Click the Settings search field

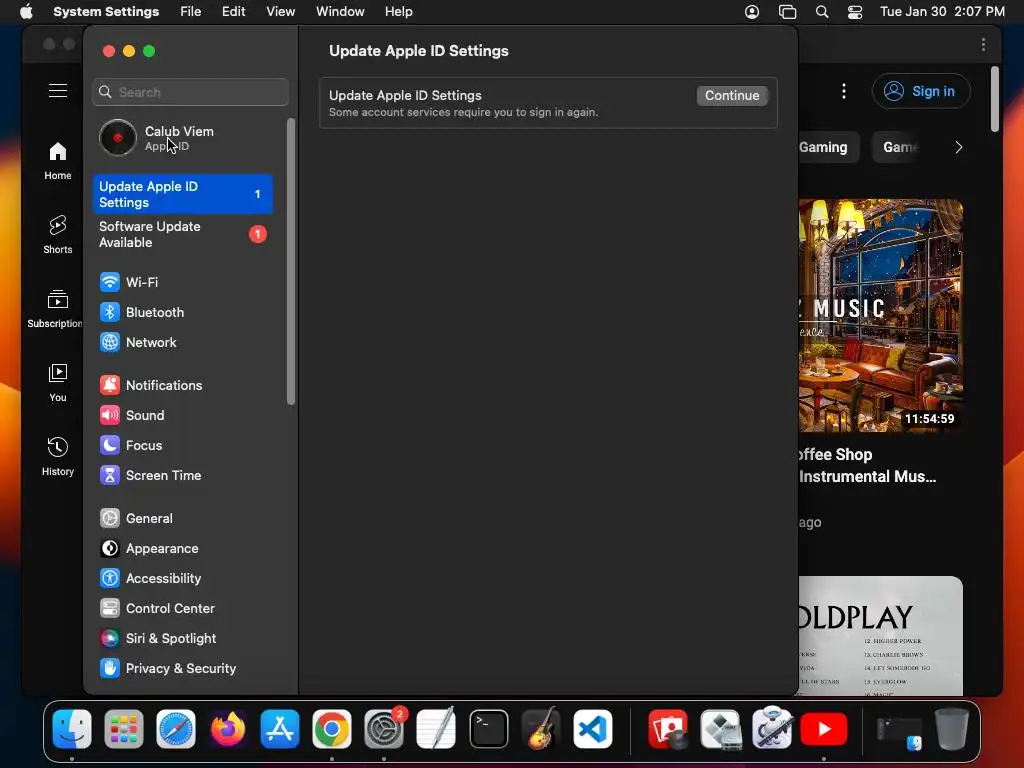point(191,92)
